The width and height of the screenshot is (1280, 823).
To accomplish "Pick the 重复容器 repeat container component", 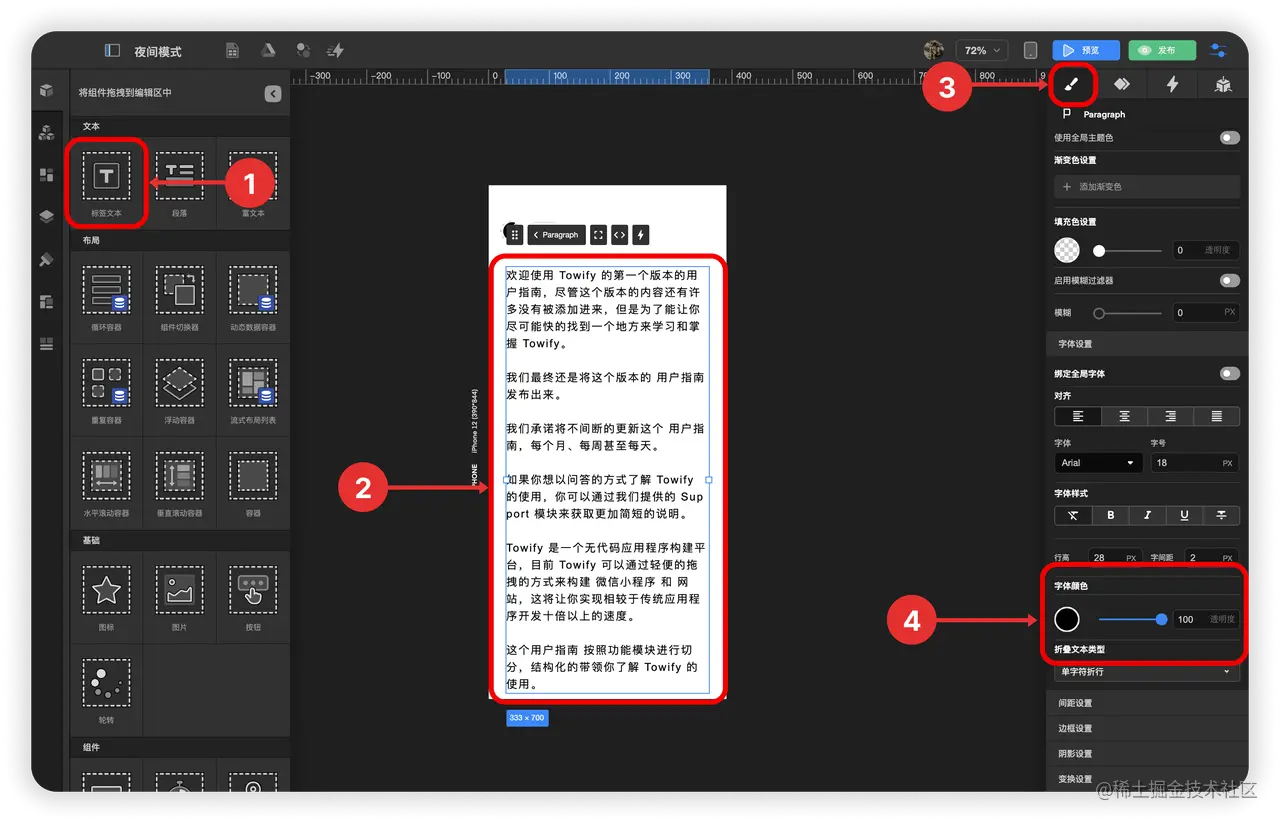I will (x=106, y=390).
